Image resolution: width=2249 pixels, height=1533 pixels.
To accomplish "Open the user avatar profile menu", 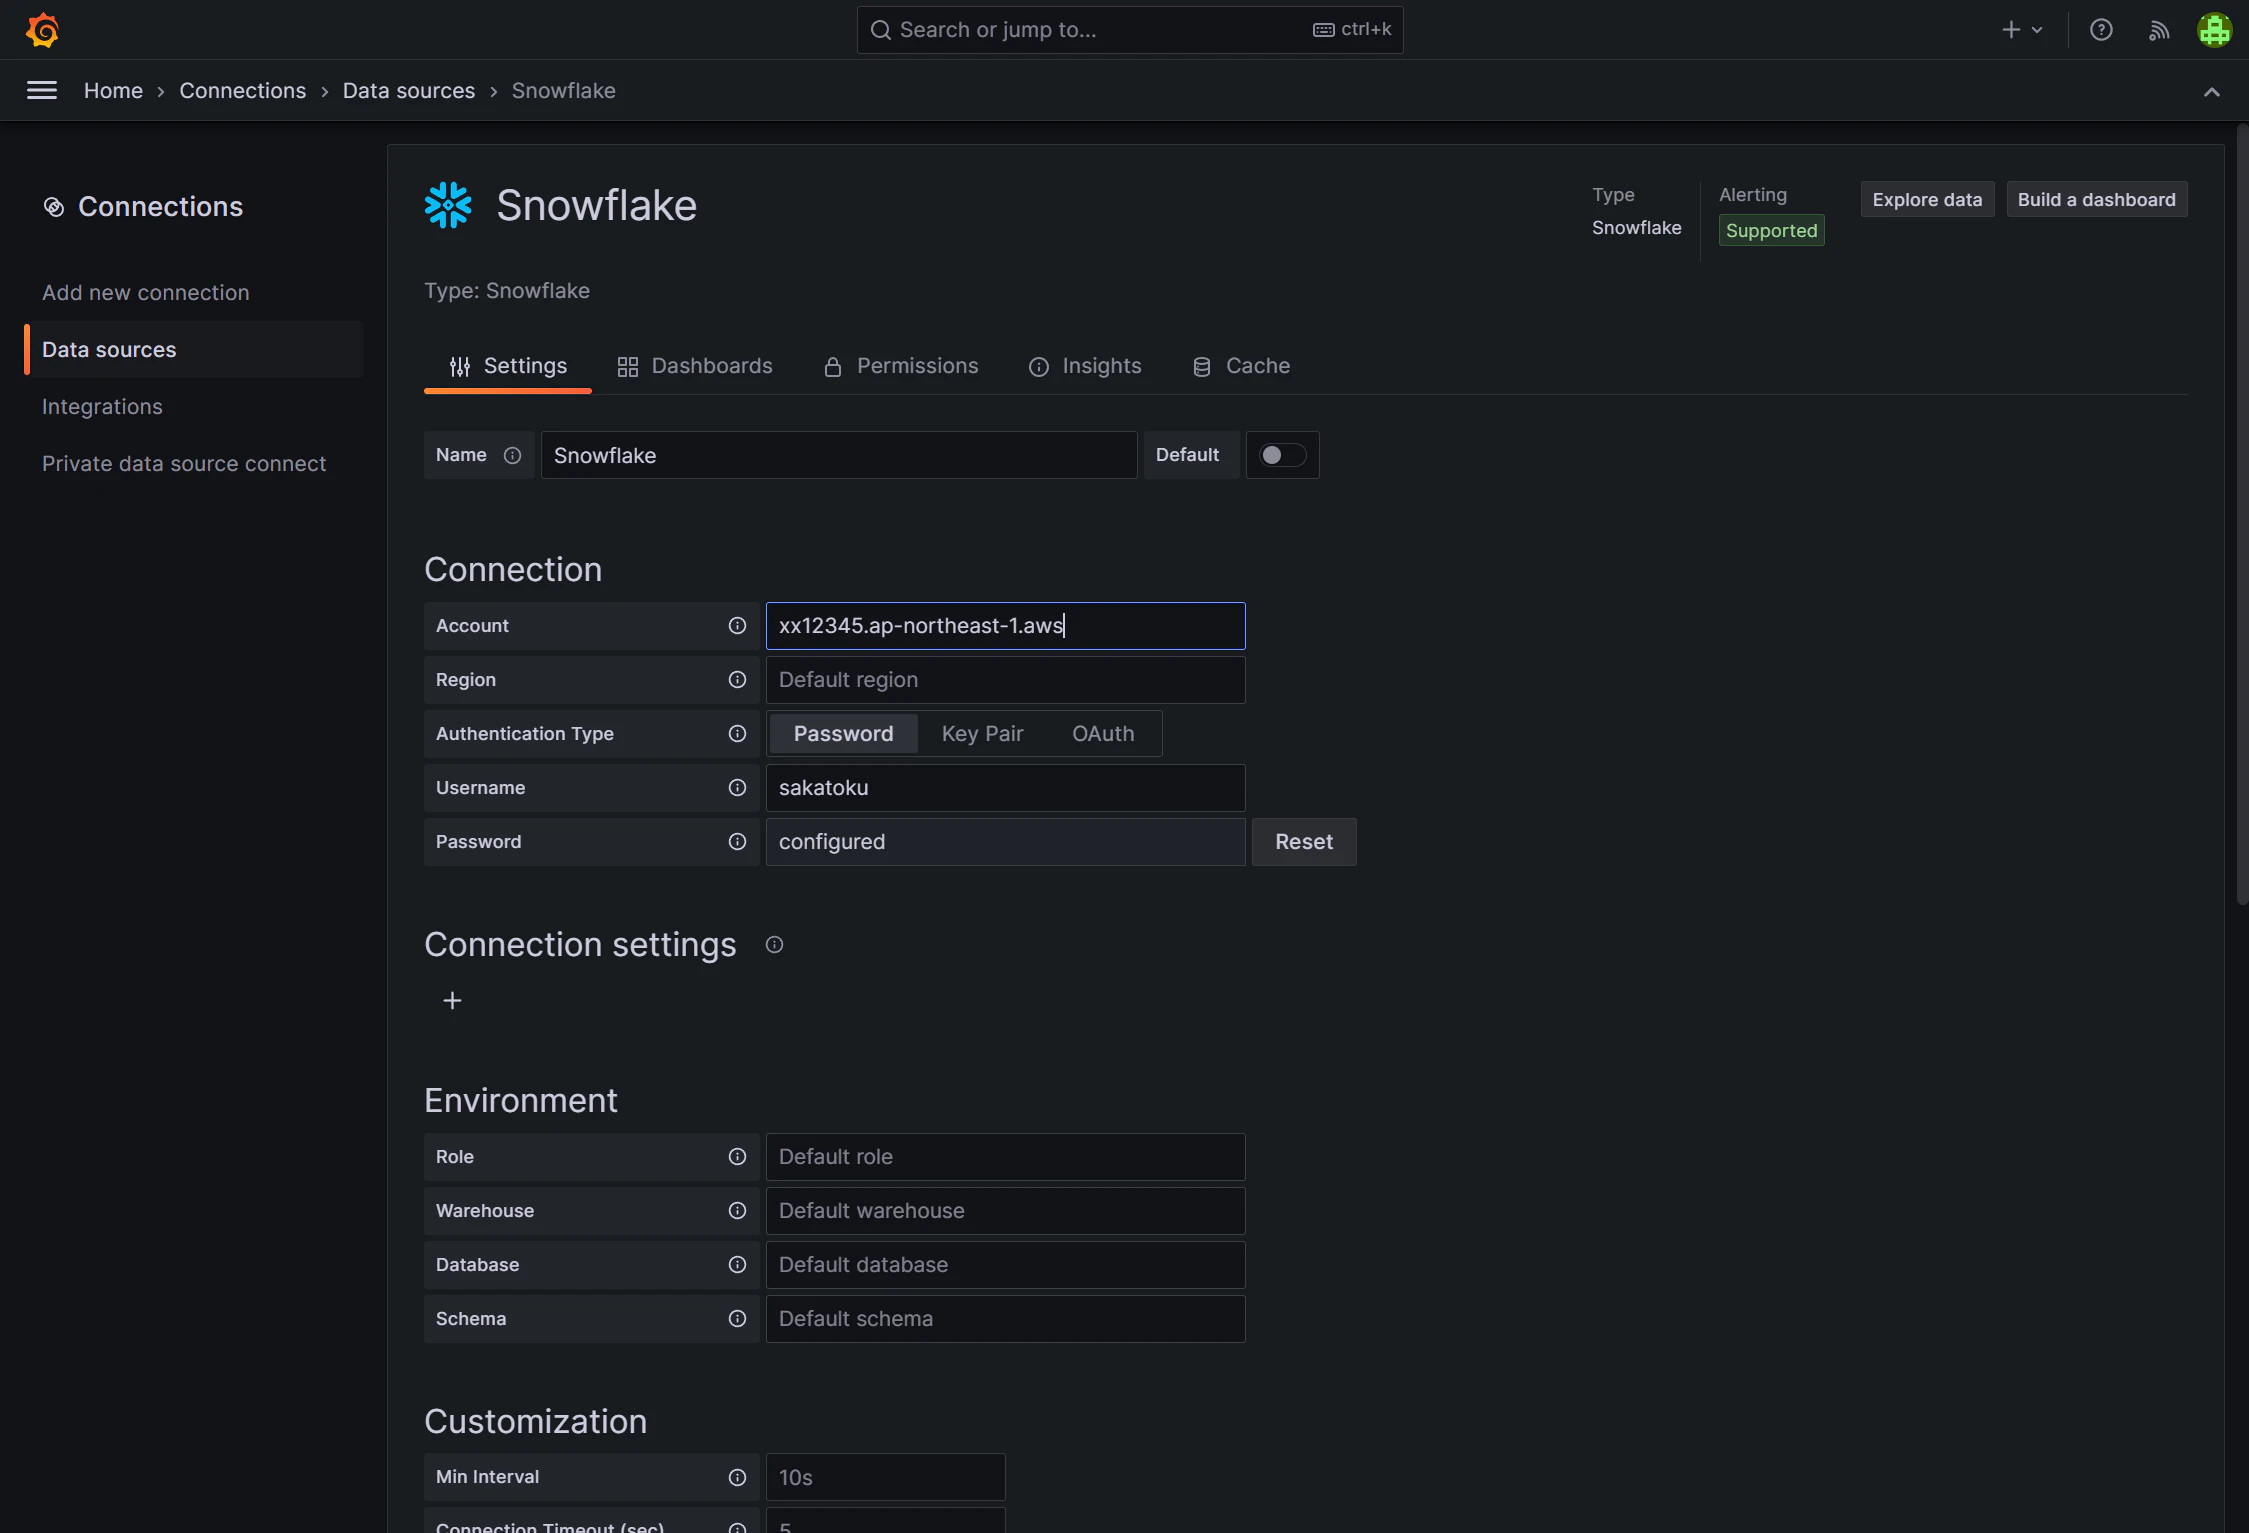I will tap(2215, 30).
